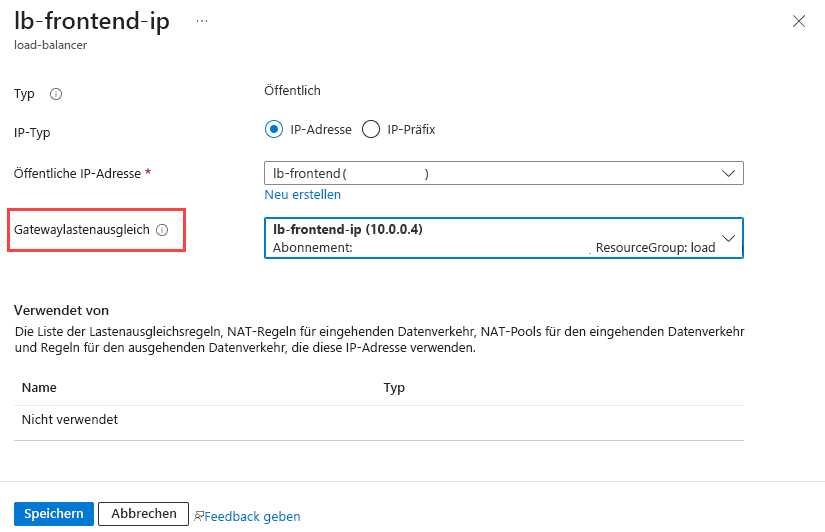This screenshot has height=532, width=825.
Task: Click the load-balancer subtitle
Action: 51,45
